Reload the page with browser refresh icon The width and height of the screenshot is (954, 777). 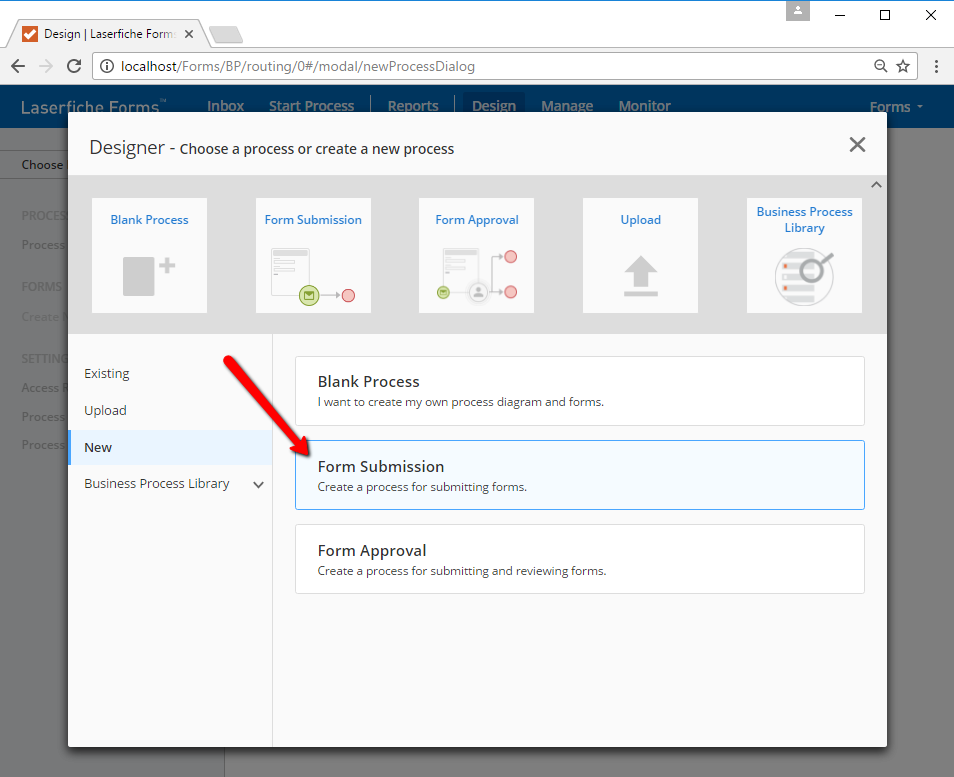(x=74, y=66)
